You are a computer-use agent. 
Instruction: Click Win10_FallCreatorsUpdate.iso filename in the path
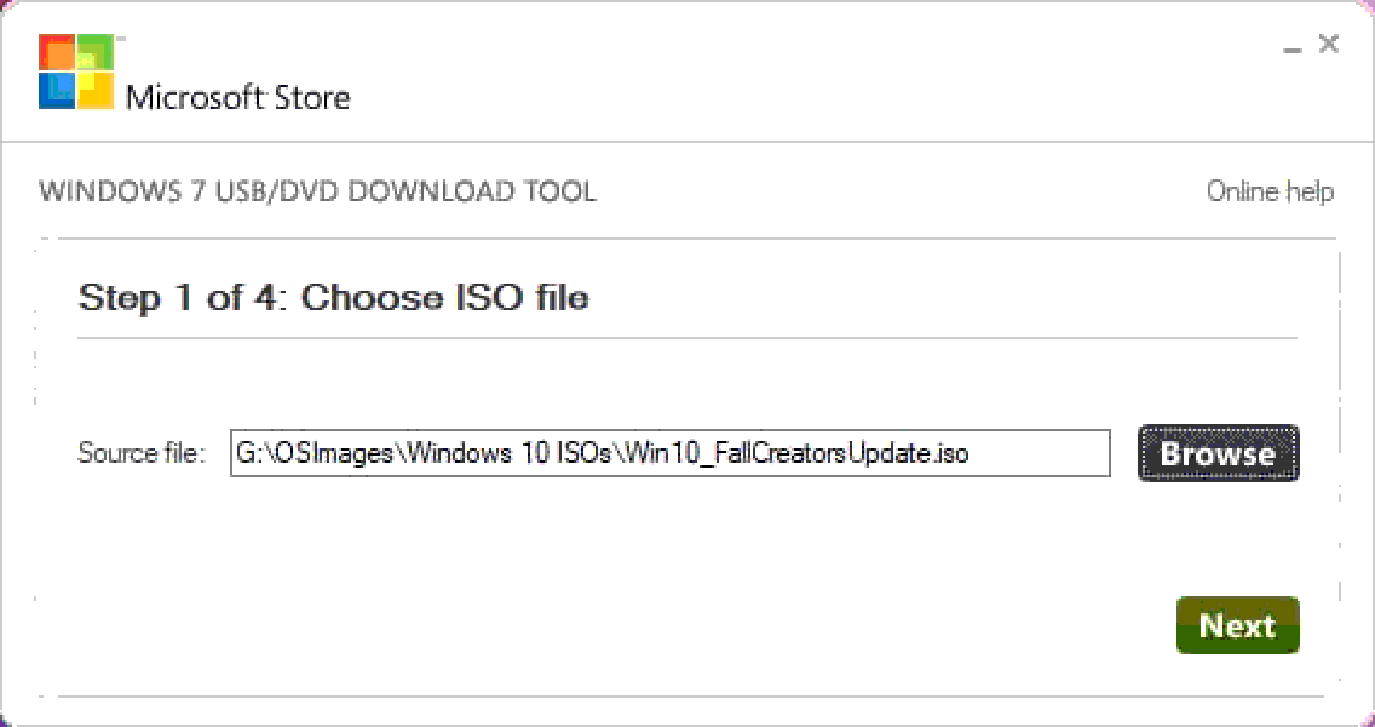point(795,453)
